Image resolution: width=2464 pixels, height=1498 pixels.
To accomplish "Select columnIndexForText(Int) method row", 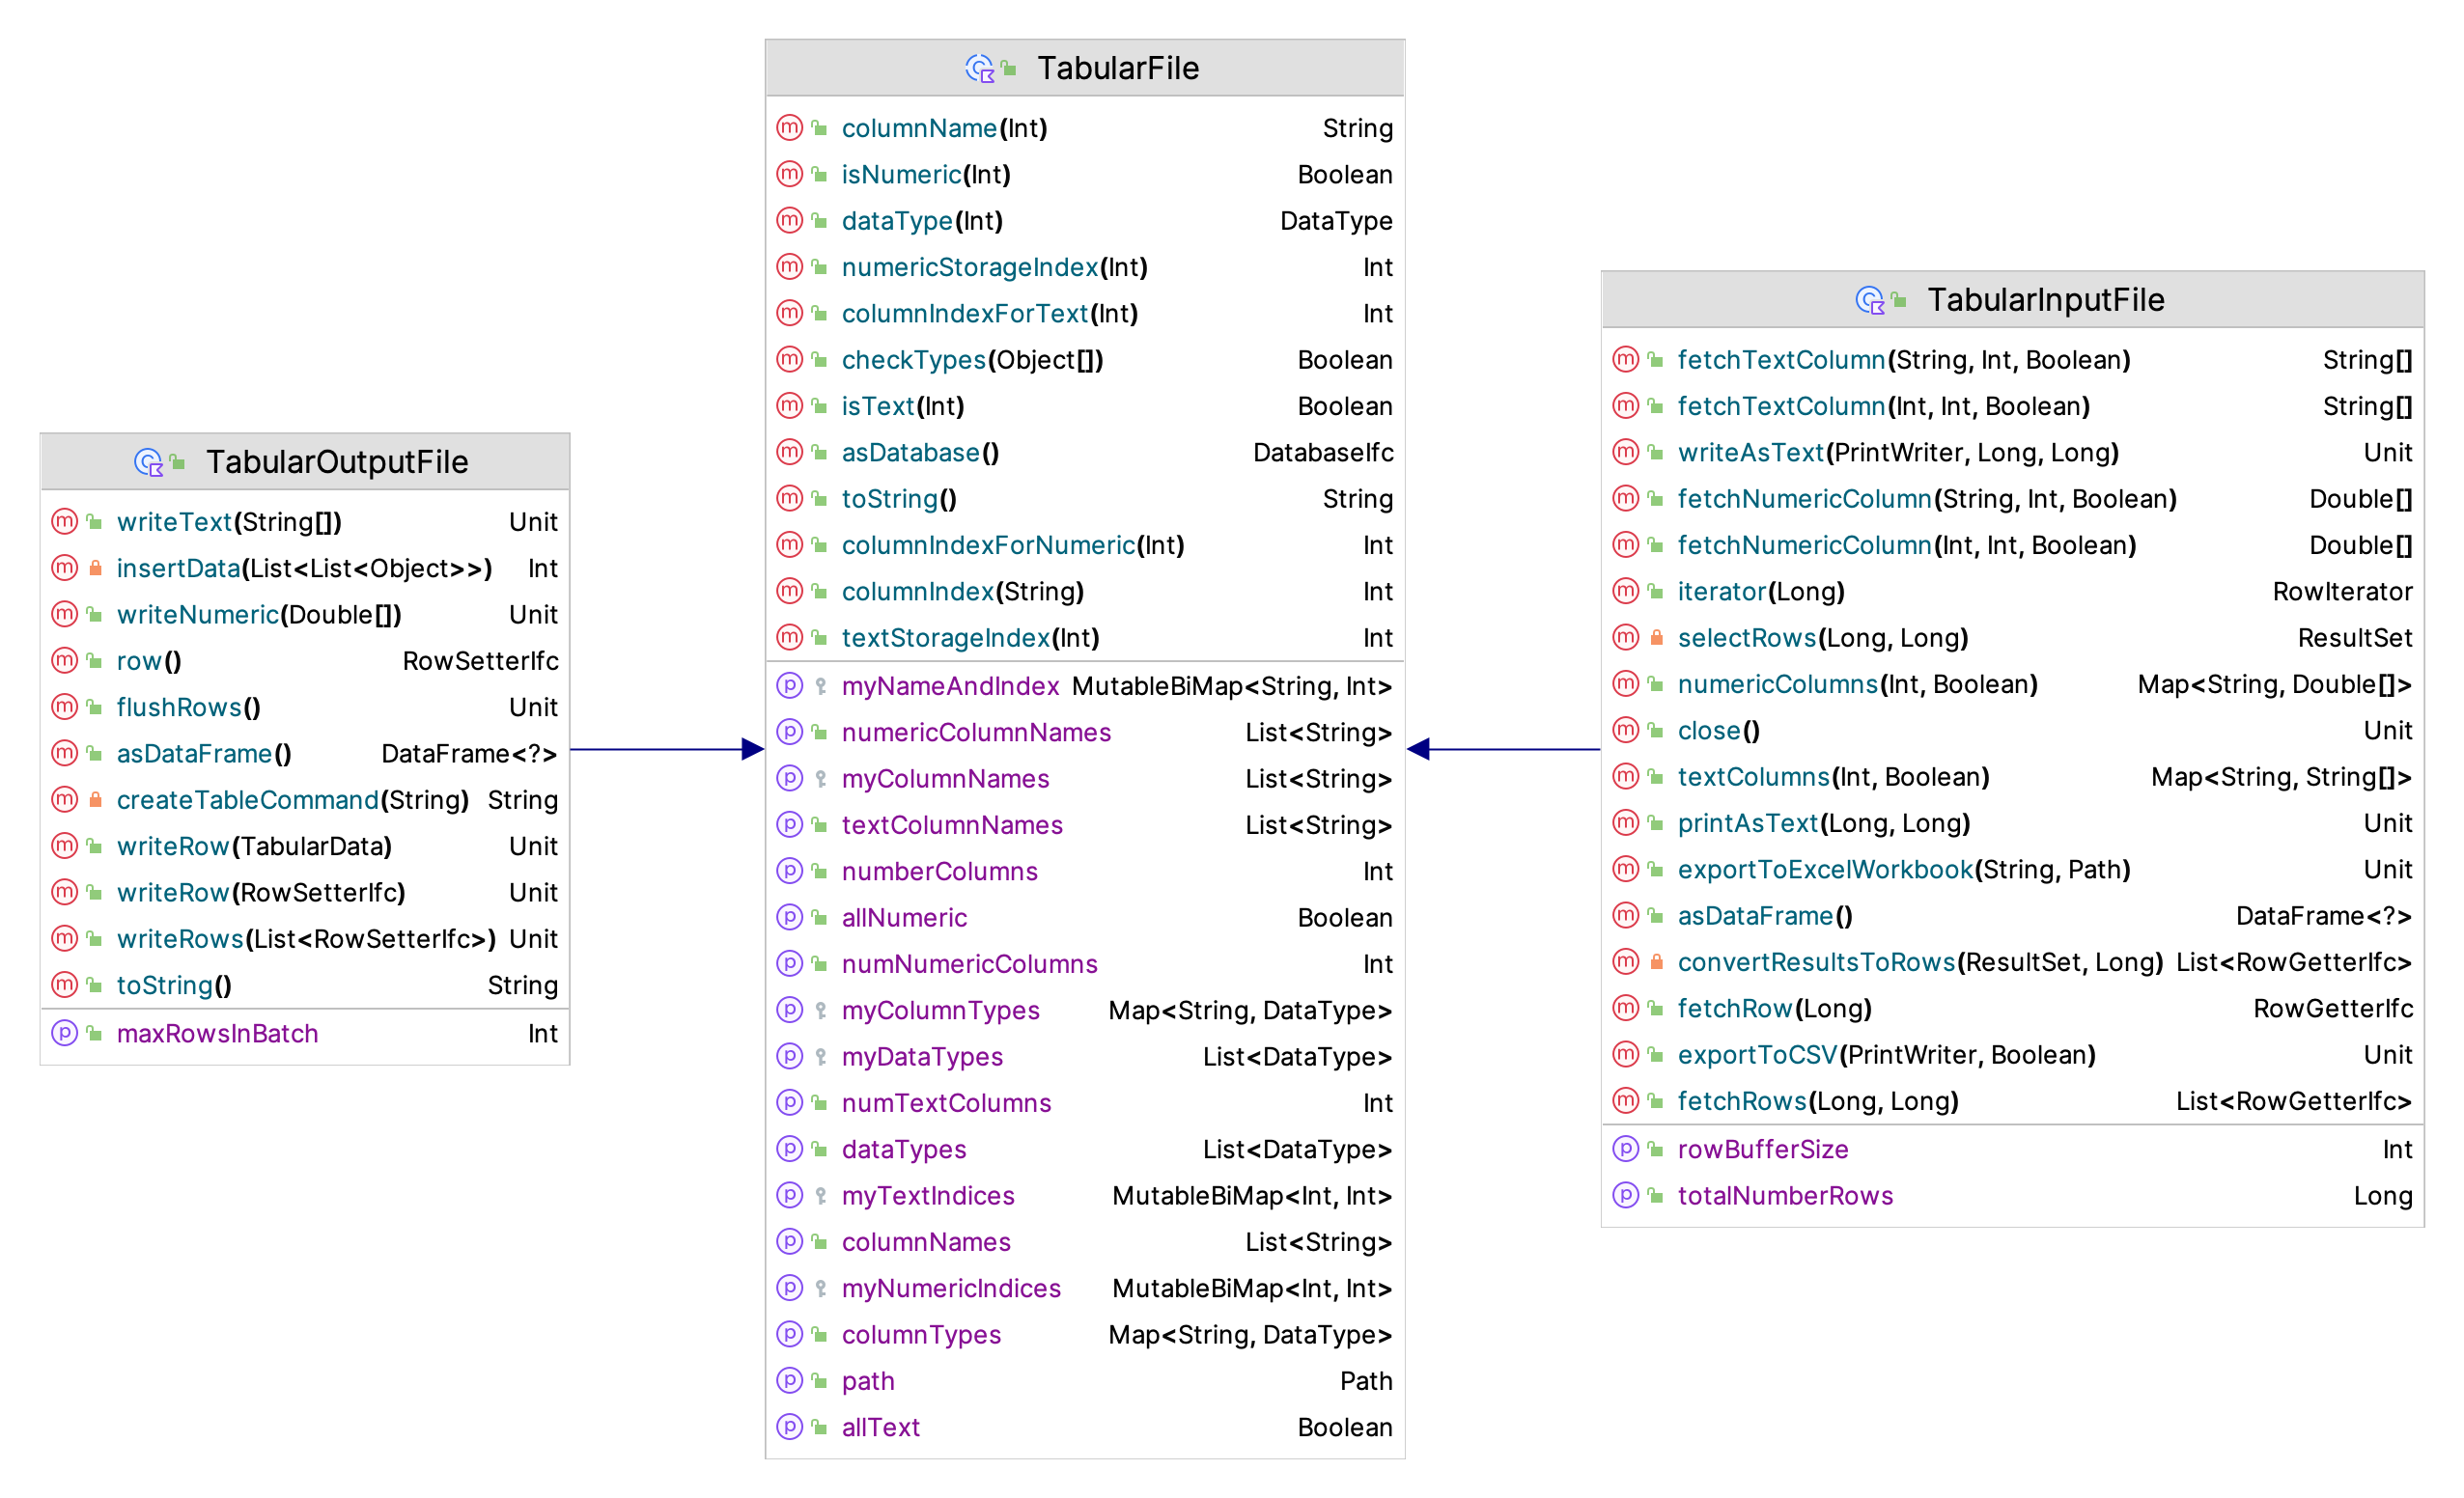I will click(x=1085, y=313).
